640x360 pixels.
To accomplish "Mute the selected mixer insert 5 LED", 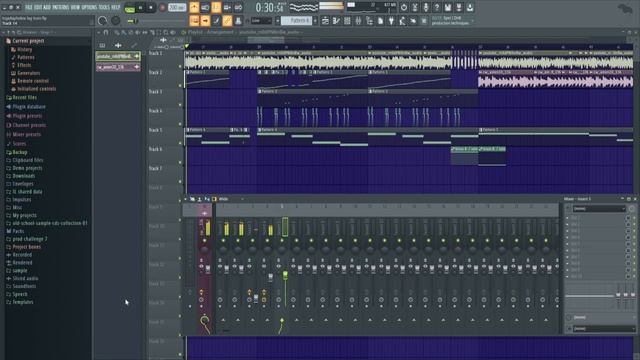I will point(282,240).
